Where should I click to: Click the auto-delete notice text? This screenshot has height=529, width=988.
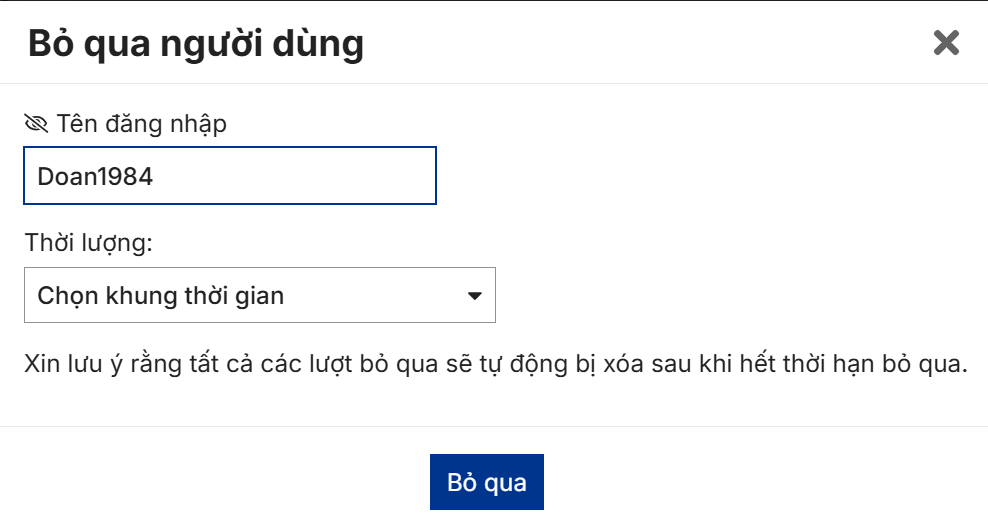coord(496,364)
